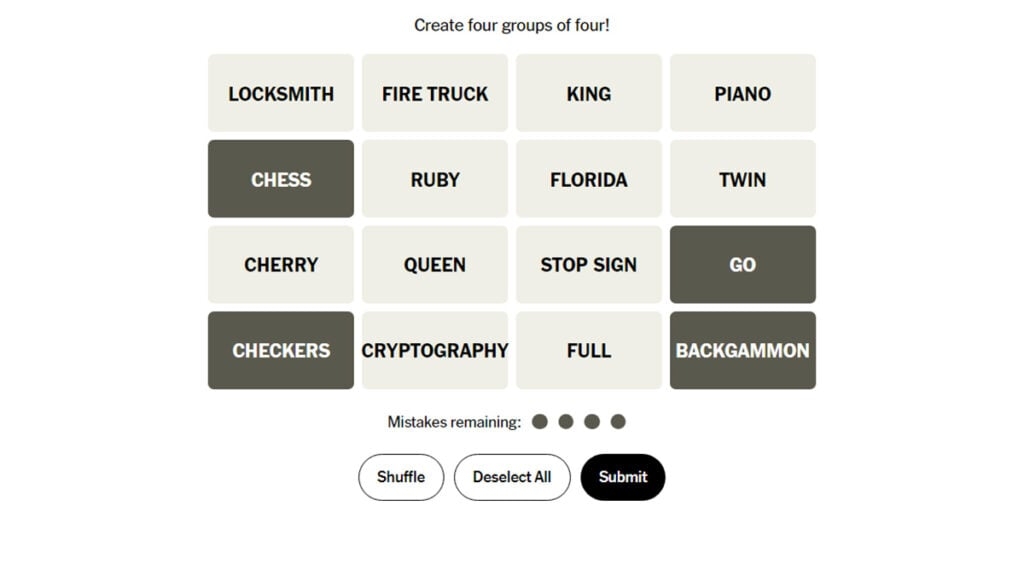The width and height of the screenshot is (1024, 576).
Task: Select the FIRE TRUCK tile
Action: (x=434, y=93)
